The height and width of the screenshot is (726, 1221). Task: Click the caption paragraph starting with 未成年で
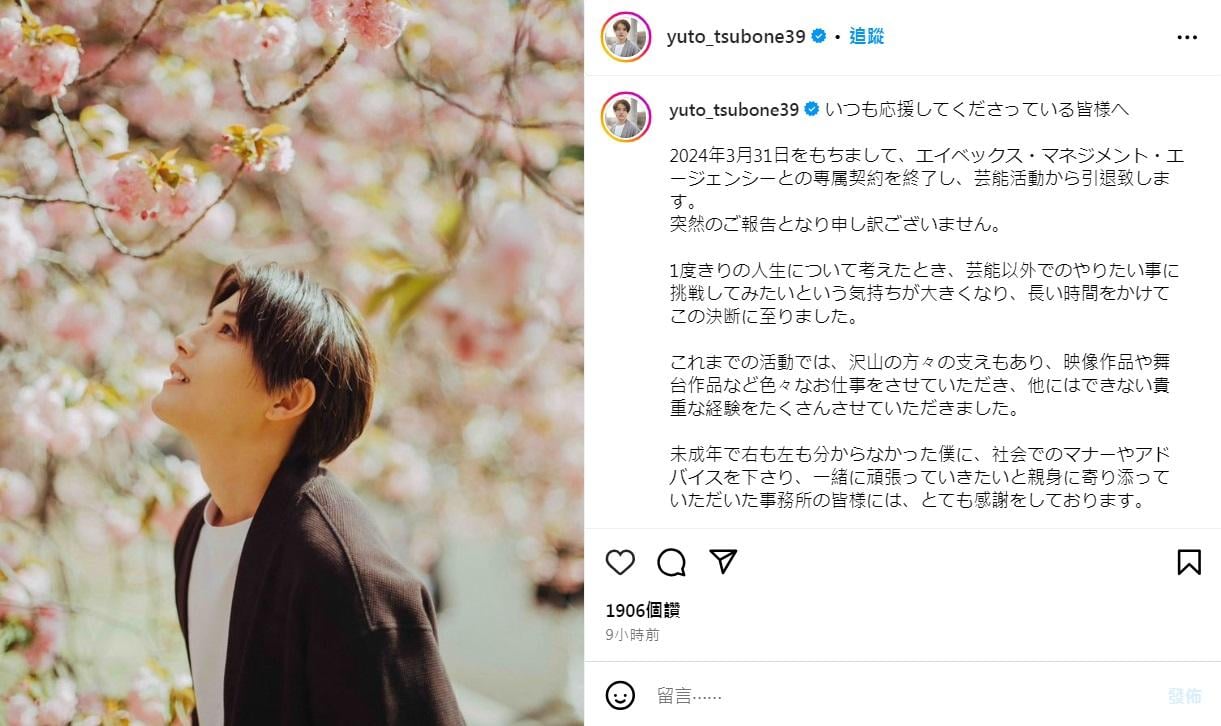[919, 477]
